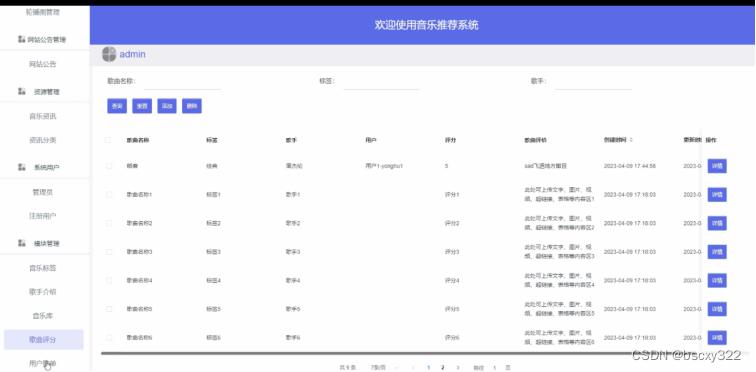Select page 1 in pagination
This screenshot has width=756, height=372.
click(x=428, y=367)
